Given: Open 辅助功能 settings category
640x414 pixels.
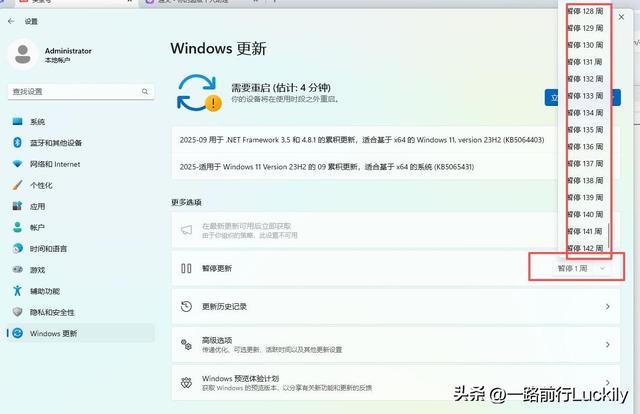Looking at the screenshot, I should click(x=81, y=291).
